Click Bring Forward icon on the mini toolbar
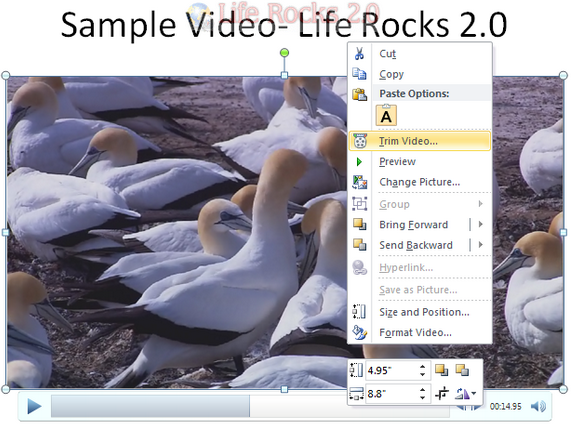571x430 pixels. tap(441, 370)
